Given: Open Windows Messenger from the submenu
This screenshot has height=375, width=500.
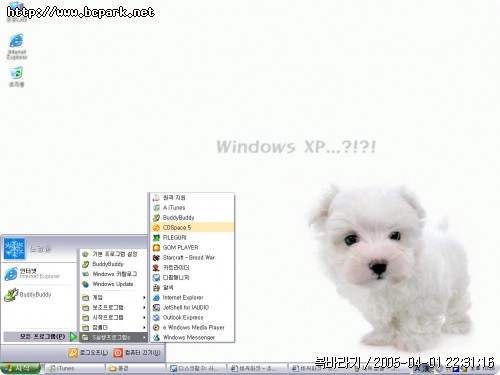Looking at the screenshot, I should [192, 338].
